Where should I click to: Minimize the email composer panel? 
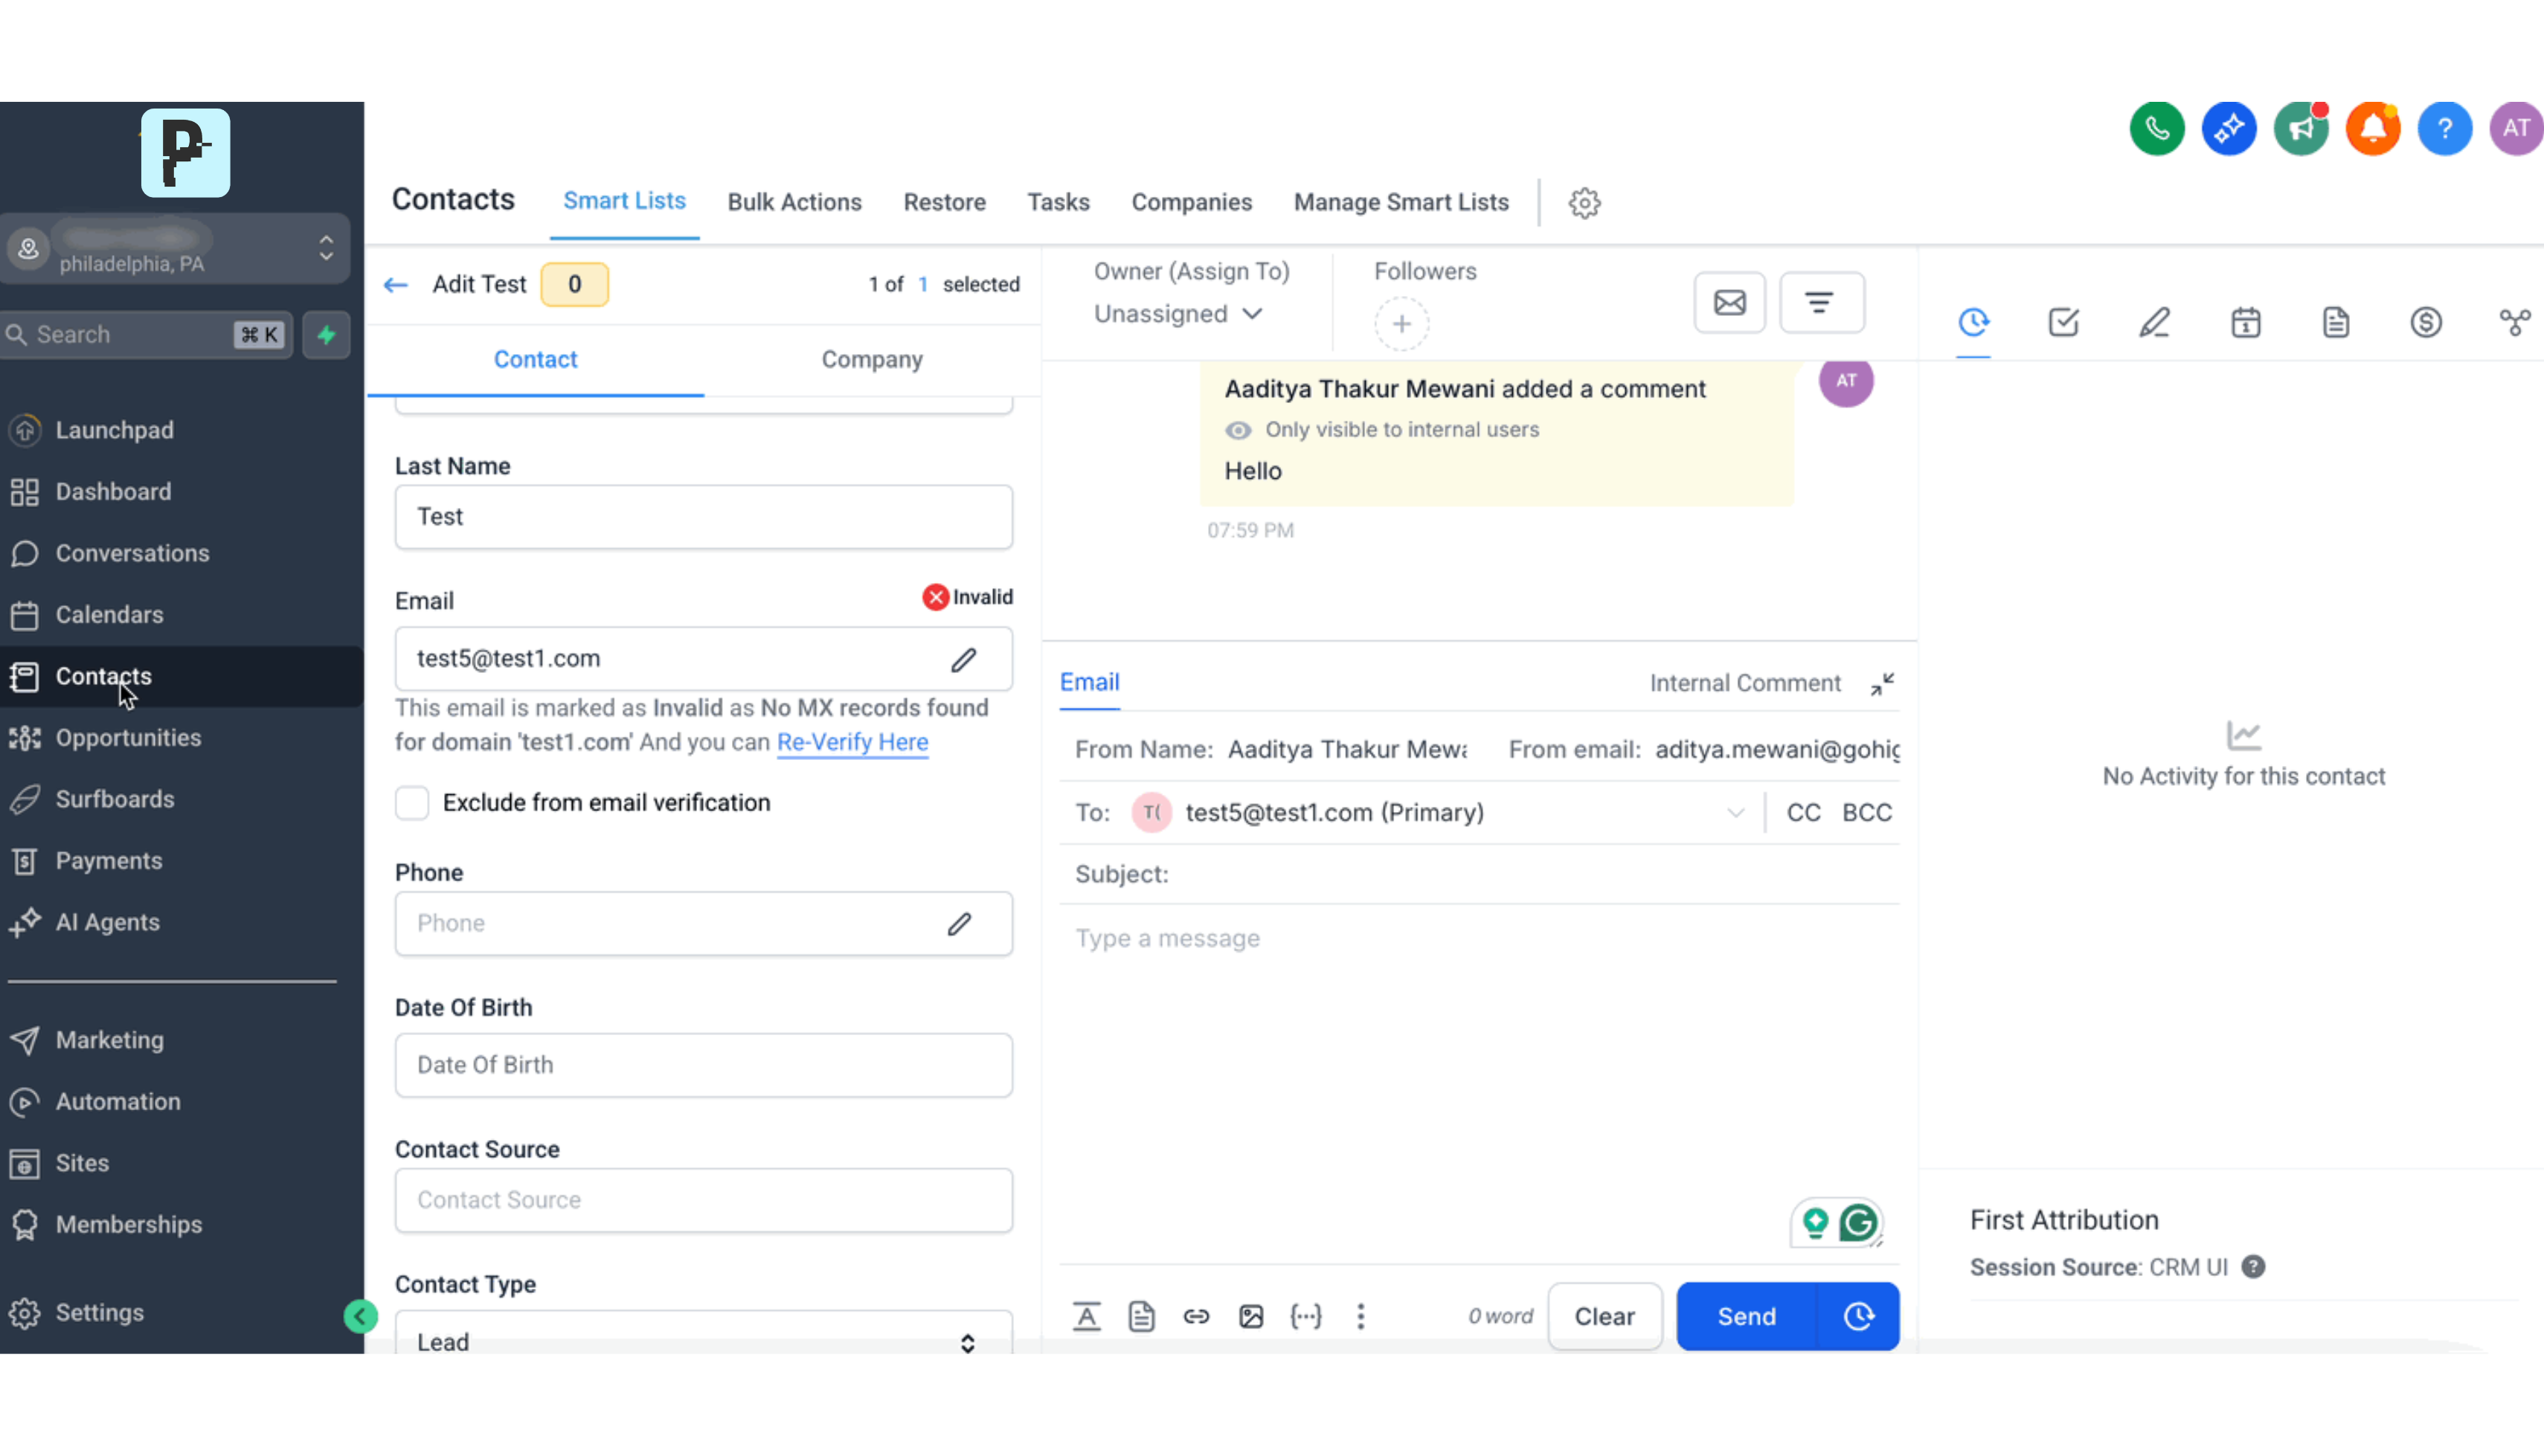pyautogui.click(x=1882, y=684)
